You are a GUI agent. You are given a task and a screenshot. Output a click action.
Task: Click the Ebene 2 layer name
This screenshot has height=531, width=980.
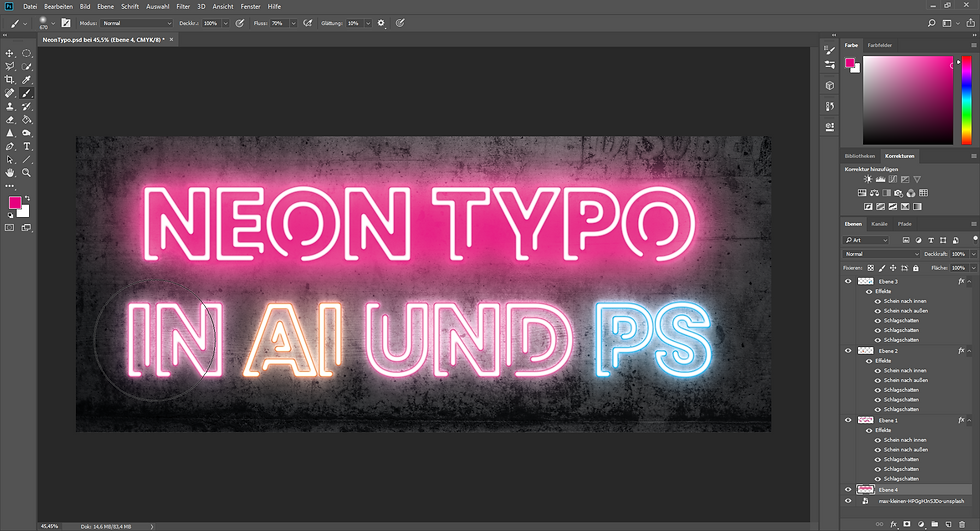[x=888, y=351]
